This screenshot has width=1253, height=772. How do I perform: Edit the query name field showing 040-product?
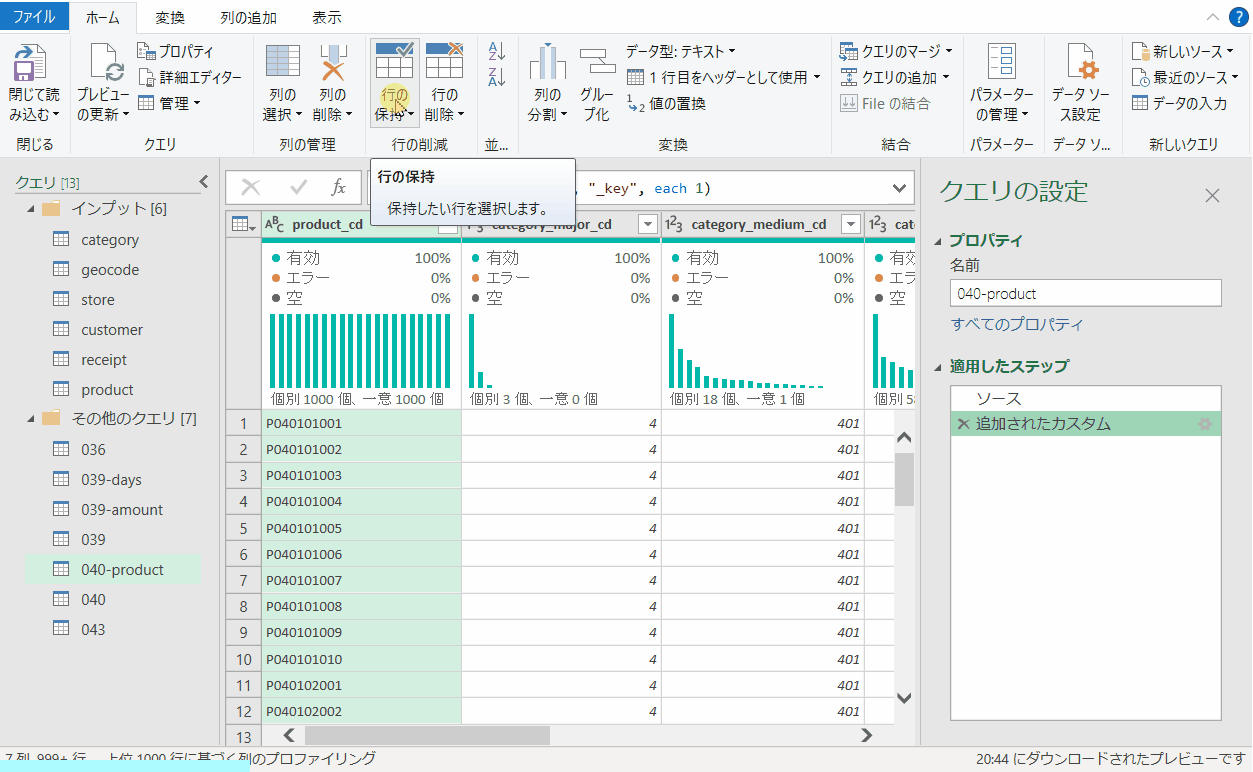[x=1084, y=292]
